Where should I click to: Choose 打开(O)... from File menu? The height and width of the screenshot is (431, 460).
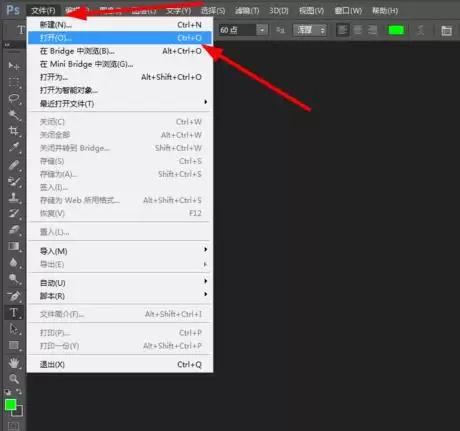pos(120,38)
